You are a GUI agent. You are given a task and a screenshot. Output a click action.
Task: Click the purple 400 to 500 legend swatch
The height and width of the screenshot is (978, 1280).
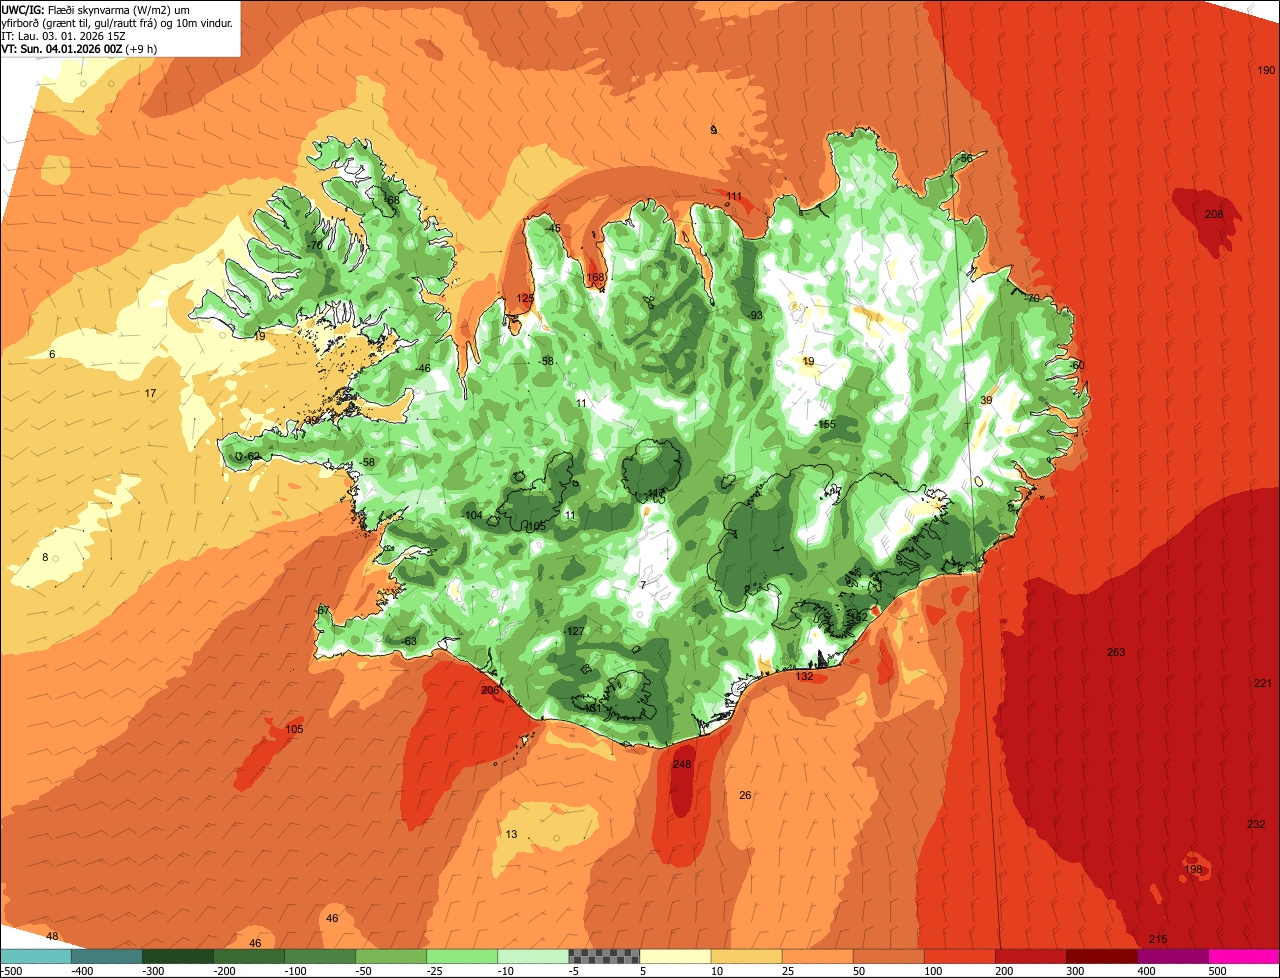pyautogui.click(x=1173, y=956)
